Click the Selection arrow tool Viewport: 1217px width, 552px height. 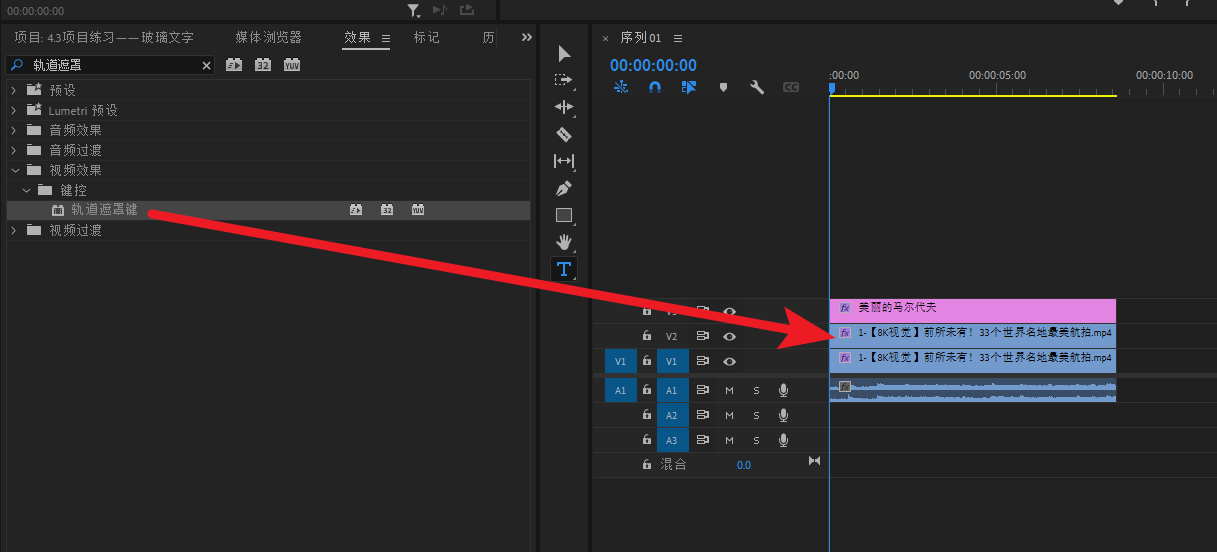pyautogui.click(x=564, y=53)
